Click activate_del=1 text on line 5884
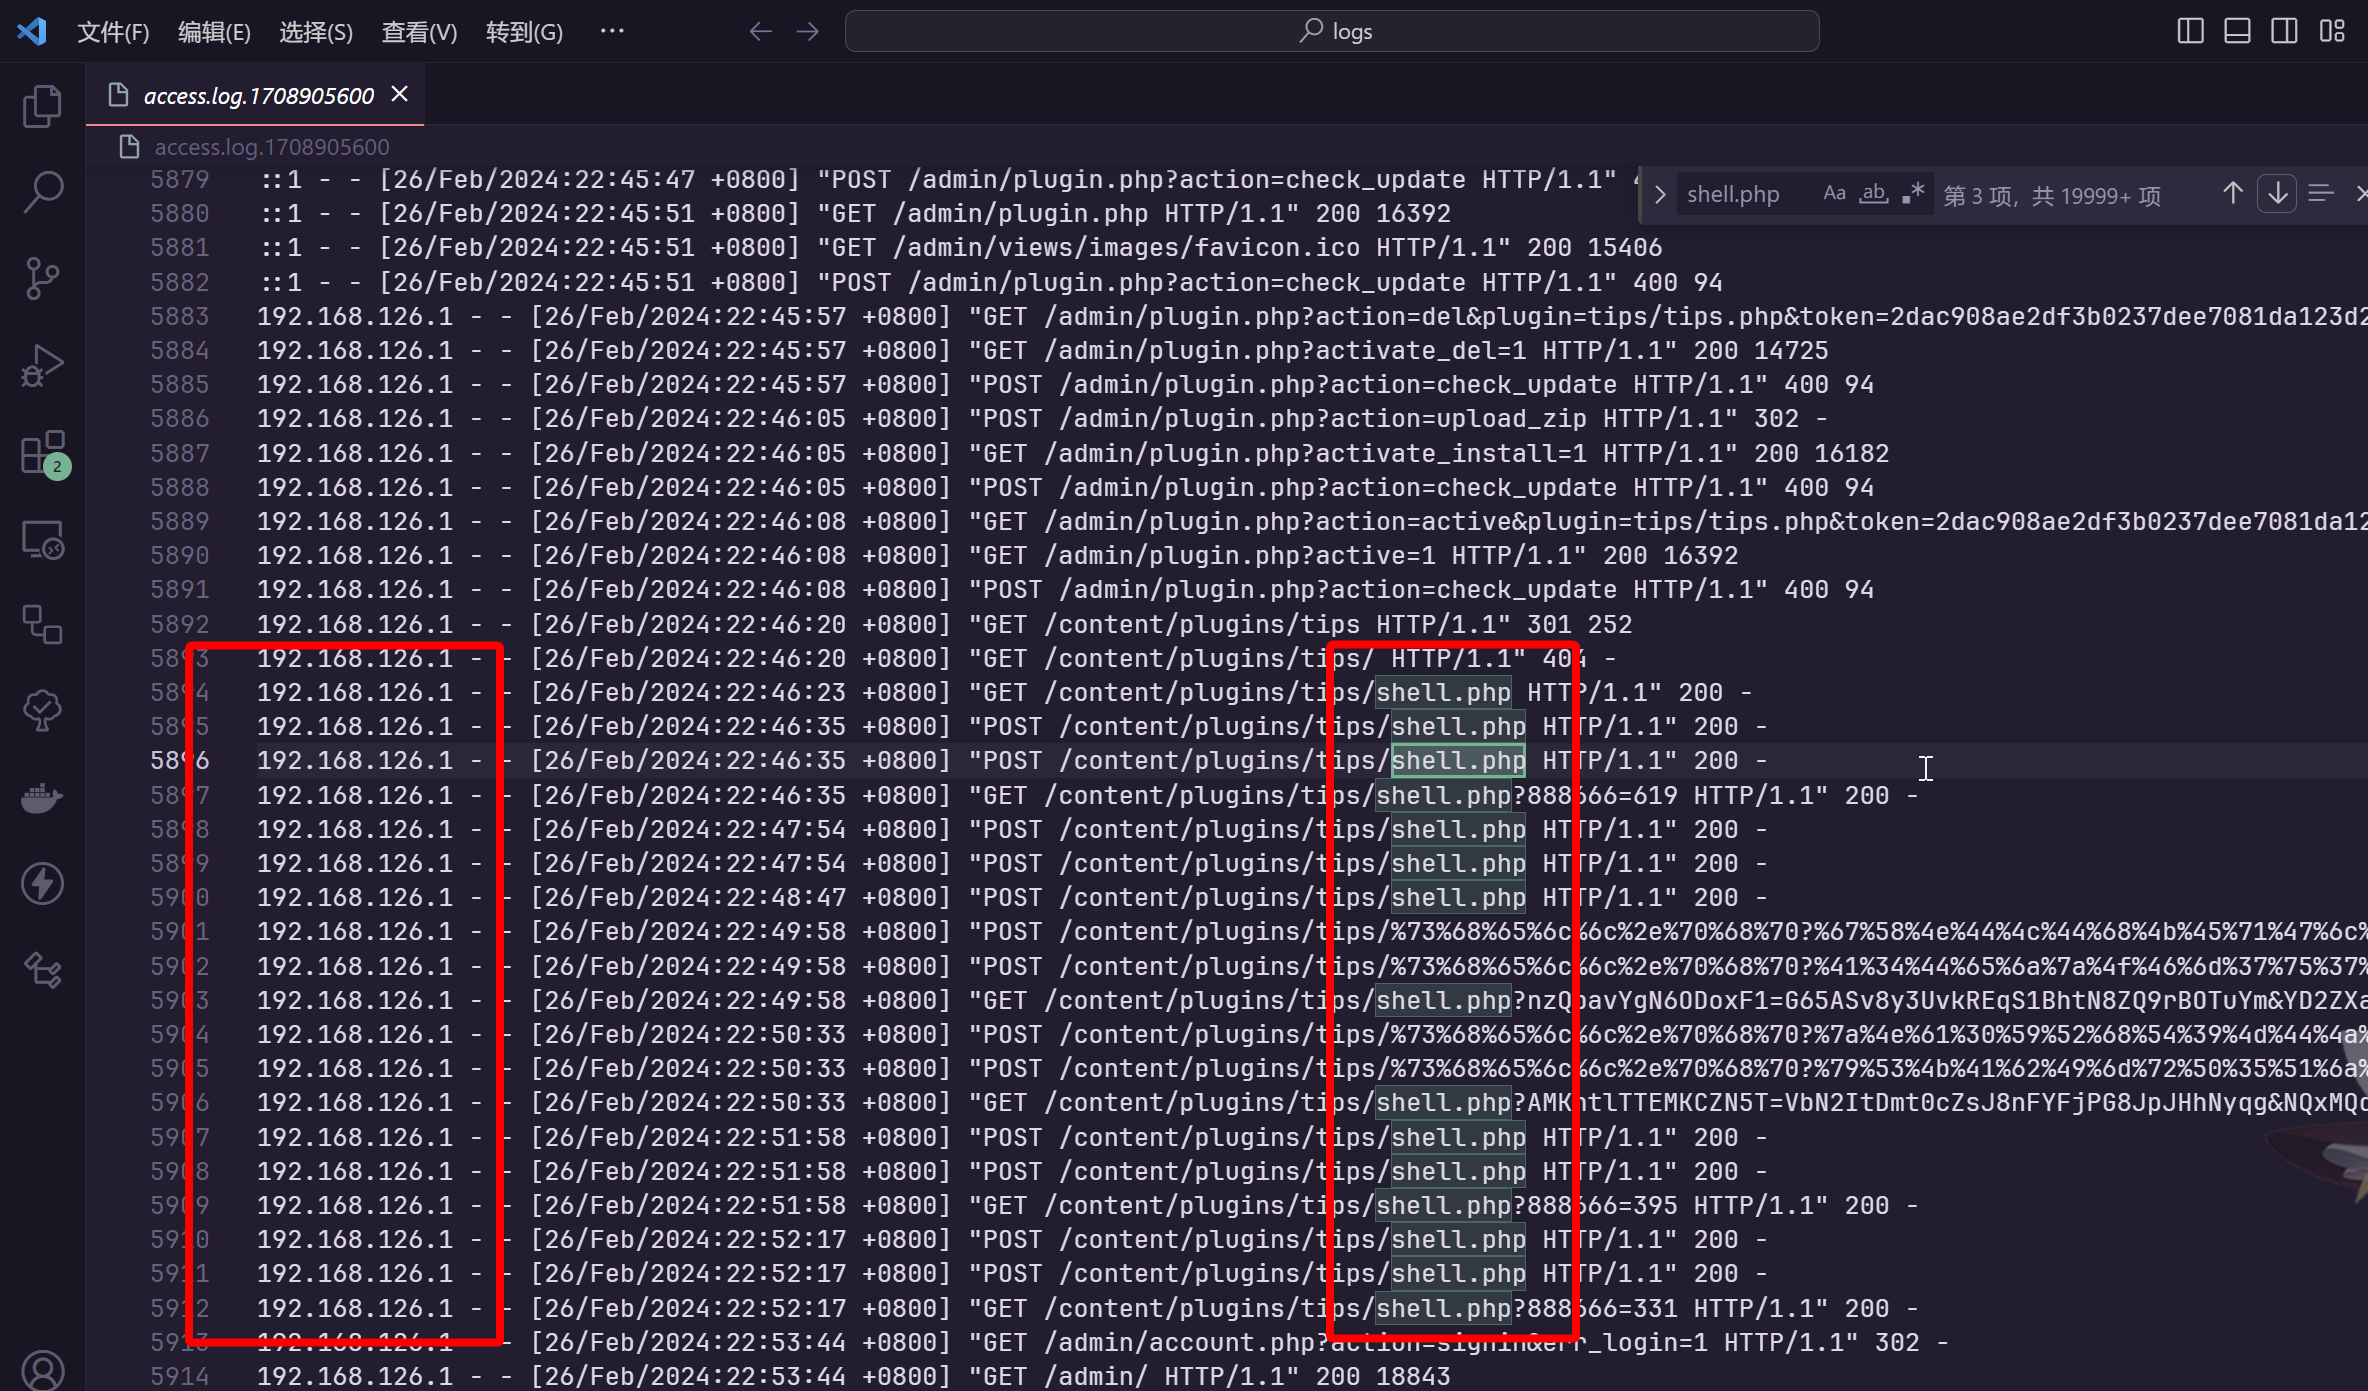The image size is (2368, 1391). [1421, 351]
